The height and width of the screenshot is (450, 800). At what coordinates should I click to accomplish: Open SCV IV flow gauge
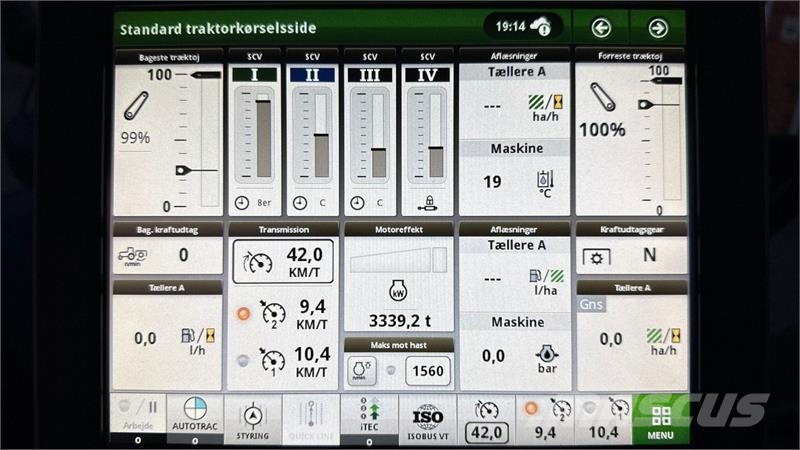[427, 135]
